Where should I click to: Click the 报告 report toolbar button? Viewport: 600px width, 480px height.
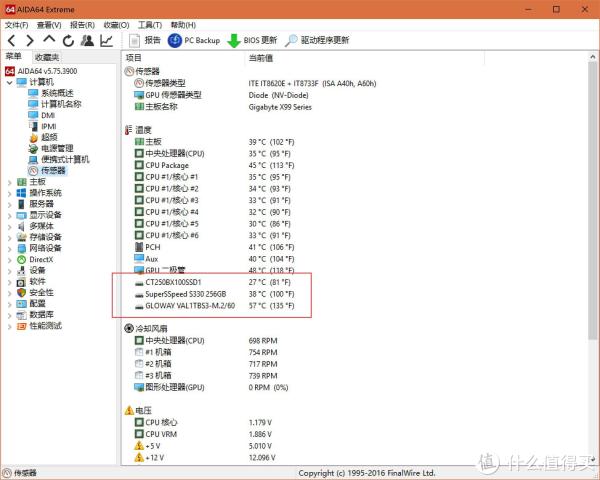pyautogui.click(x=145, y=40)
